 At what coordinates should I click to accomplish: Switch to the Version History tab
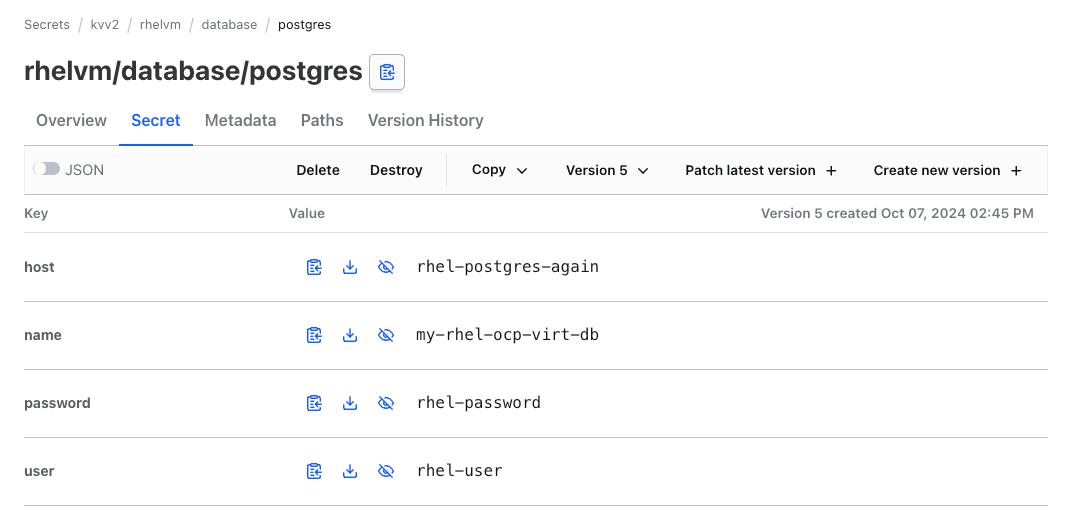coord(425,120)
